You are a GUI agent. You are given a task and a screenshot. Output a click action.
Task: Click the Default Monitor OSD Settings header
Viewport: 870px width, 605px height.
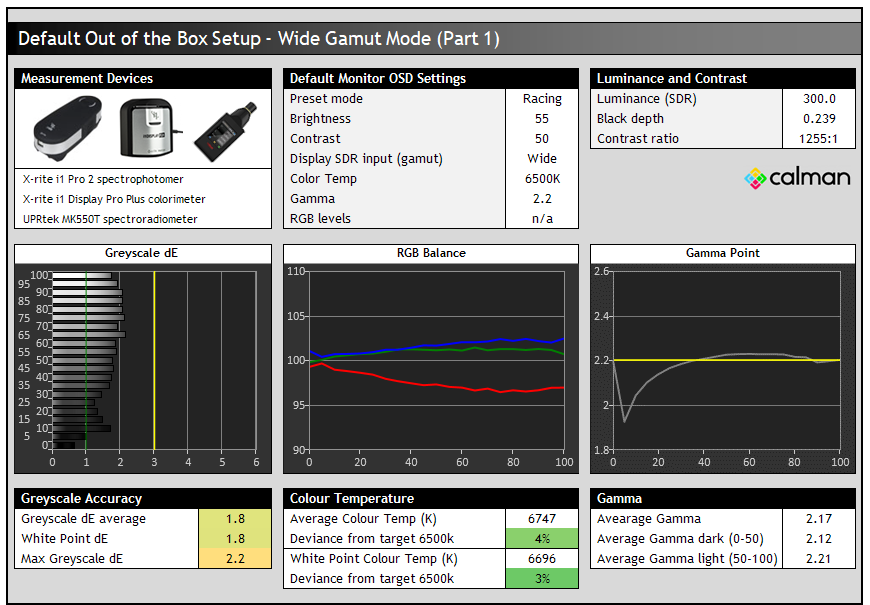pyautogui.click(x=431, y=78)
